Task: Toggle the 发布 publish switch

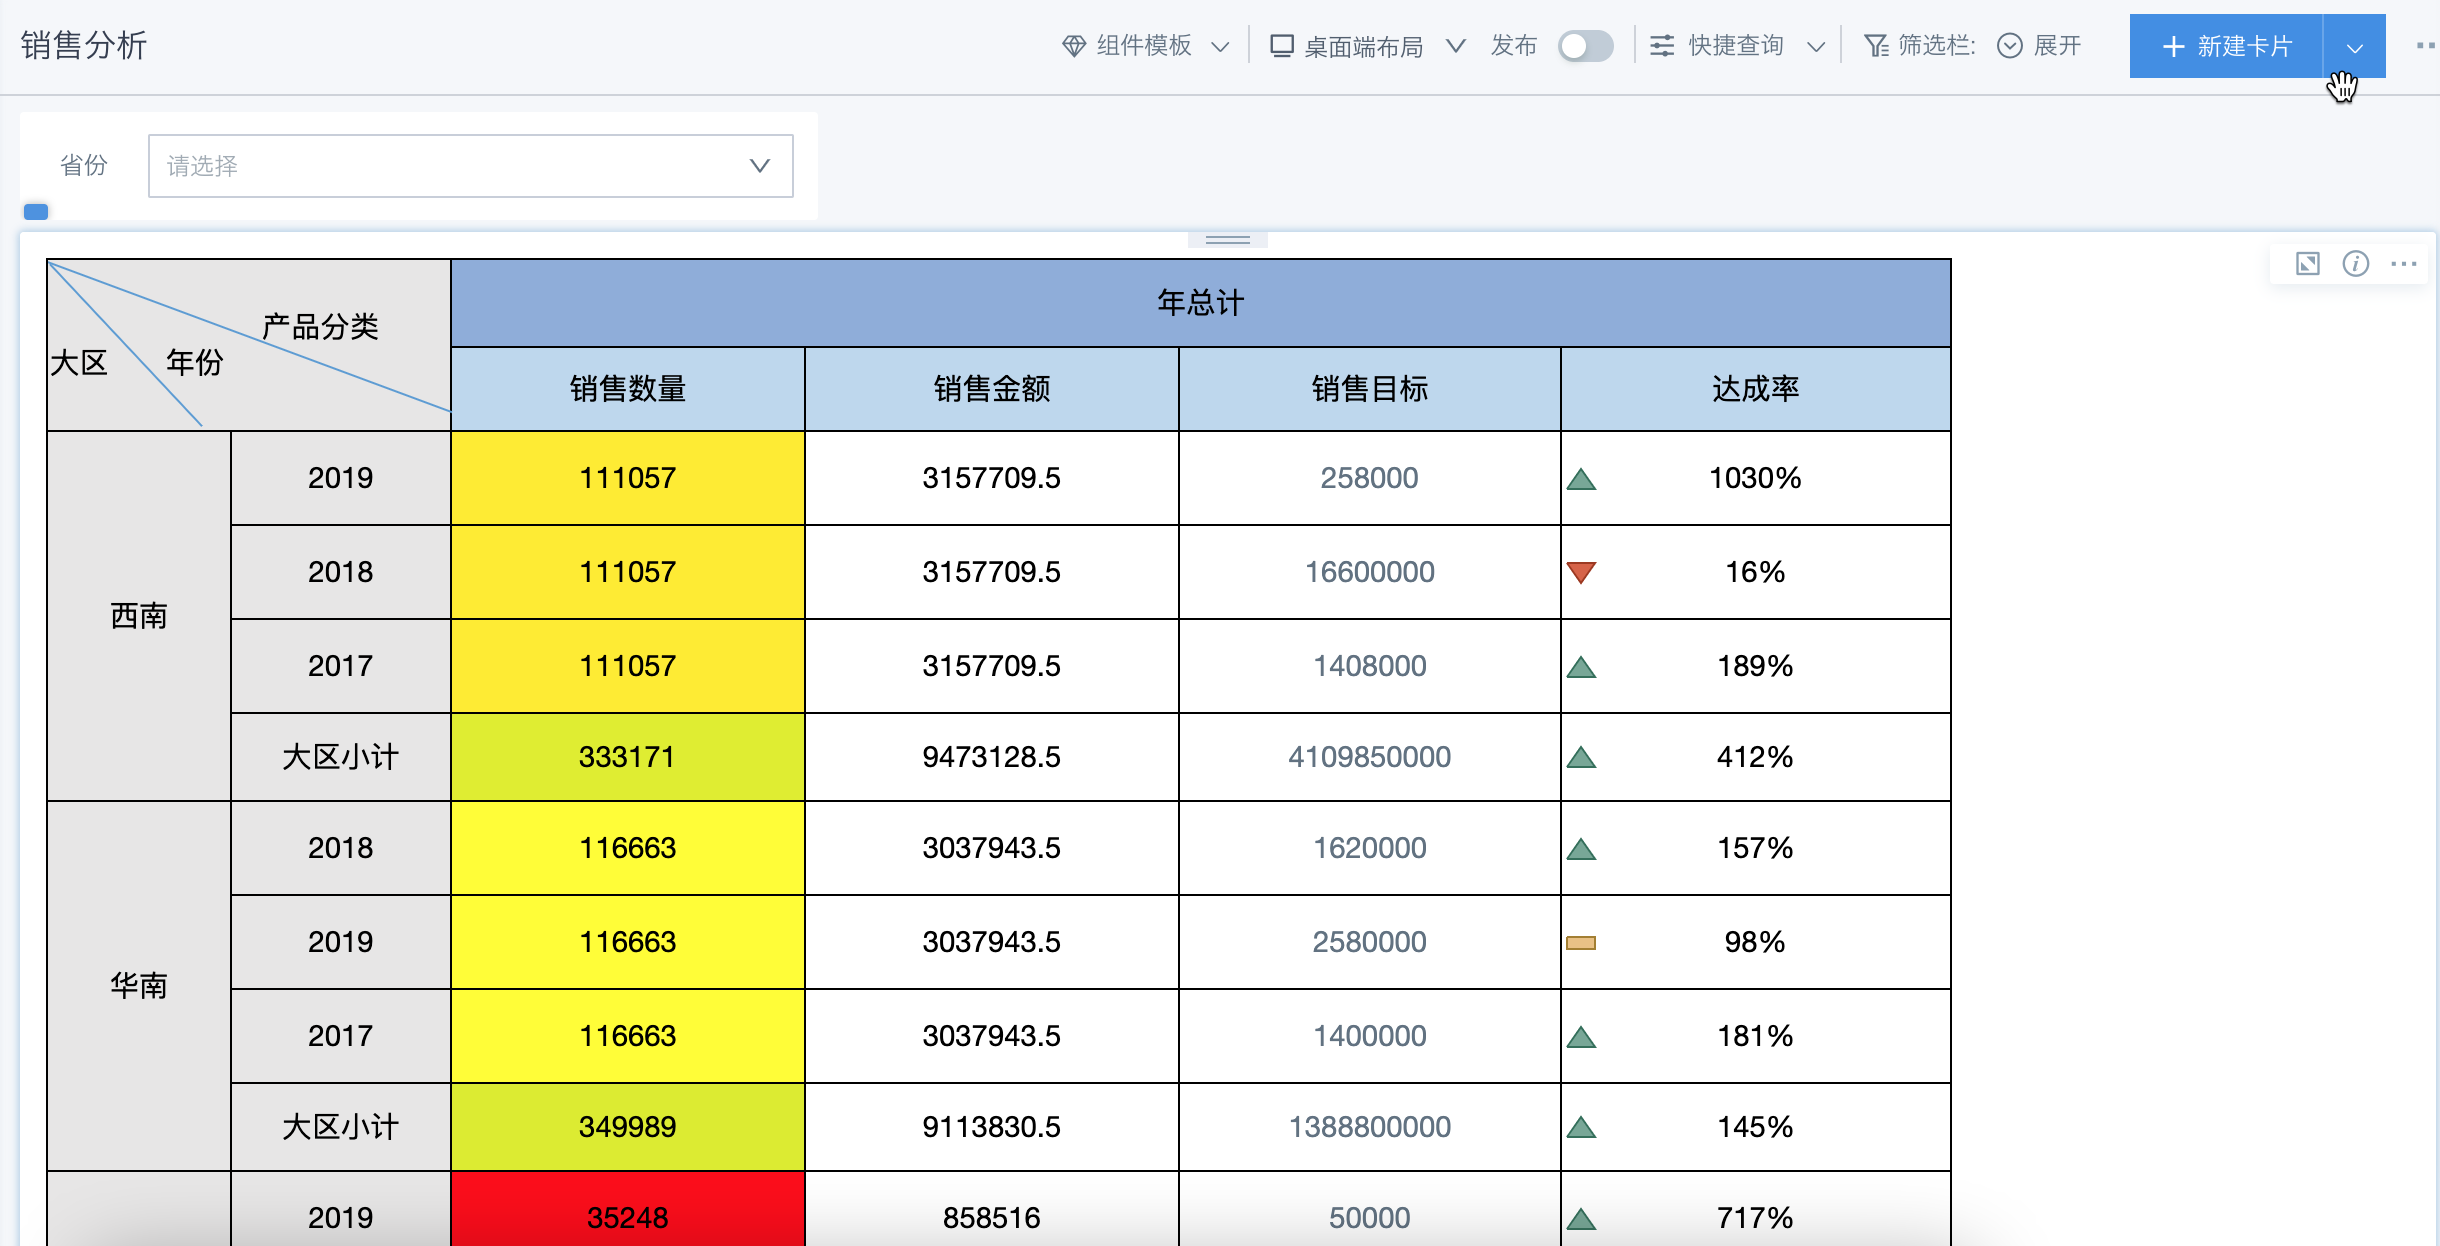Action: click(x=1584, y=46)
